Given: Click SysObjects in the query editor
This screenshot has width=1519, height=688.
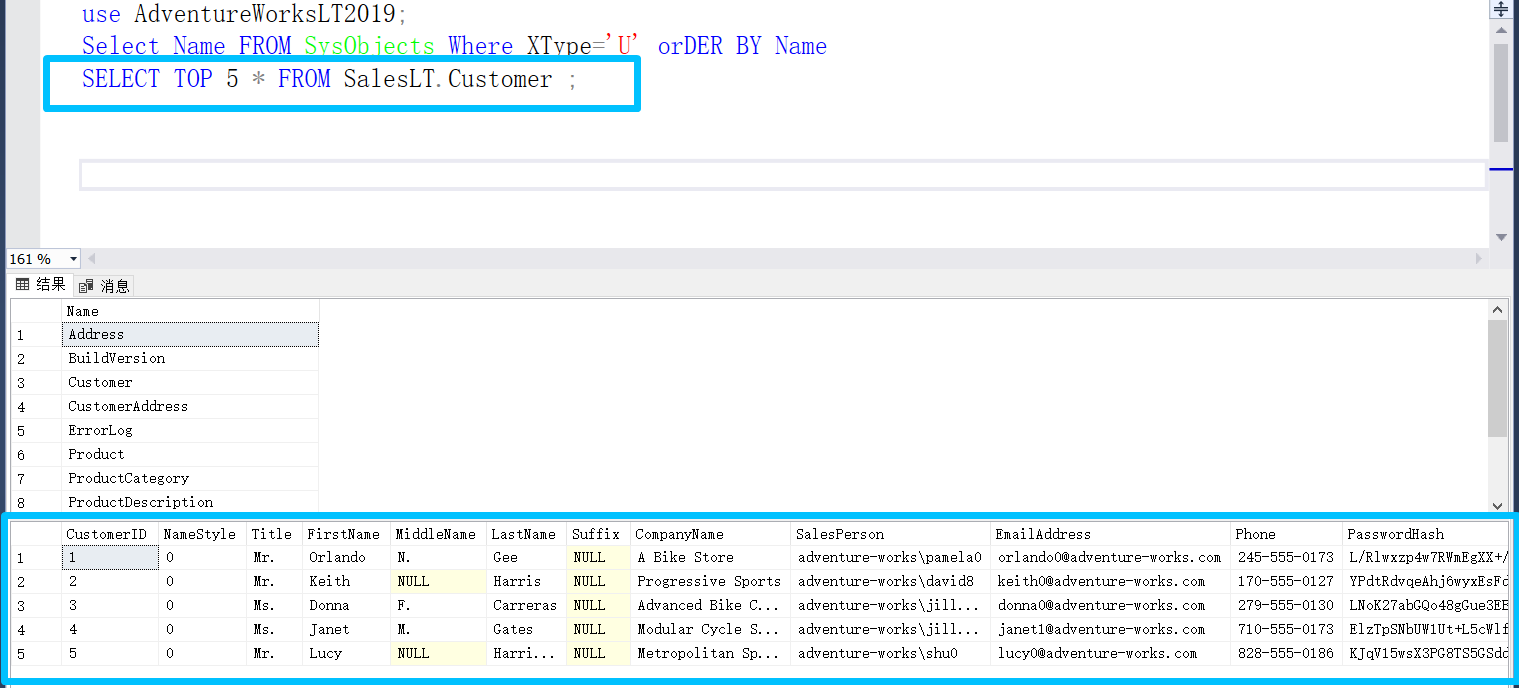Looking at the screenshot, I should (369, 46).
